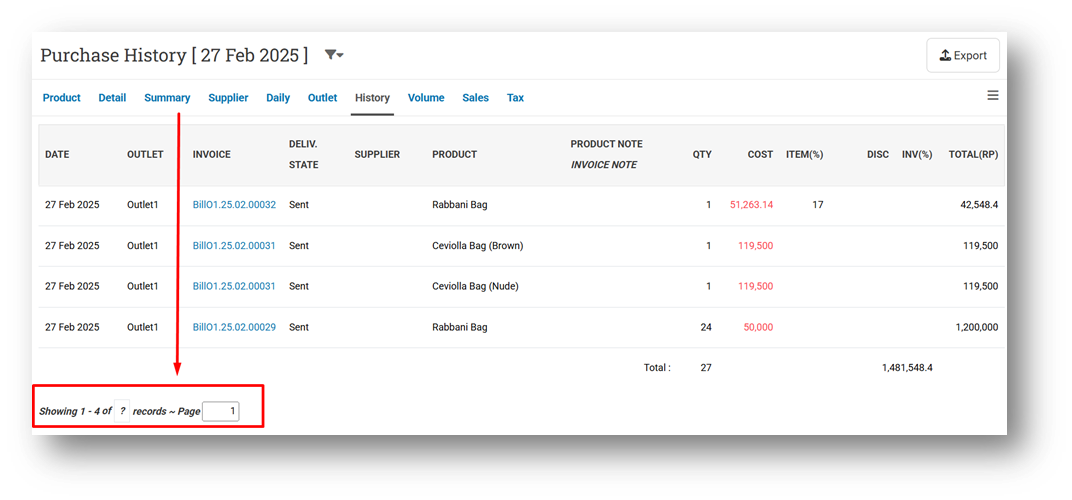Click the cost value 50,000
Image resolution: width=1072 pixels, height=500 pixels.
758,327
